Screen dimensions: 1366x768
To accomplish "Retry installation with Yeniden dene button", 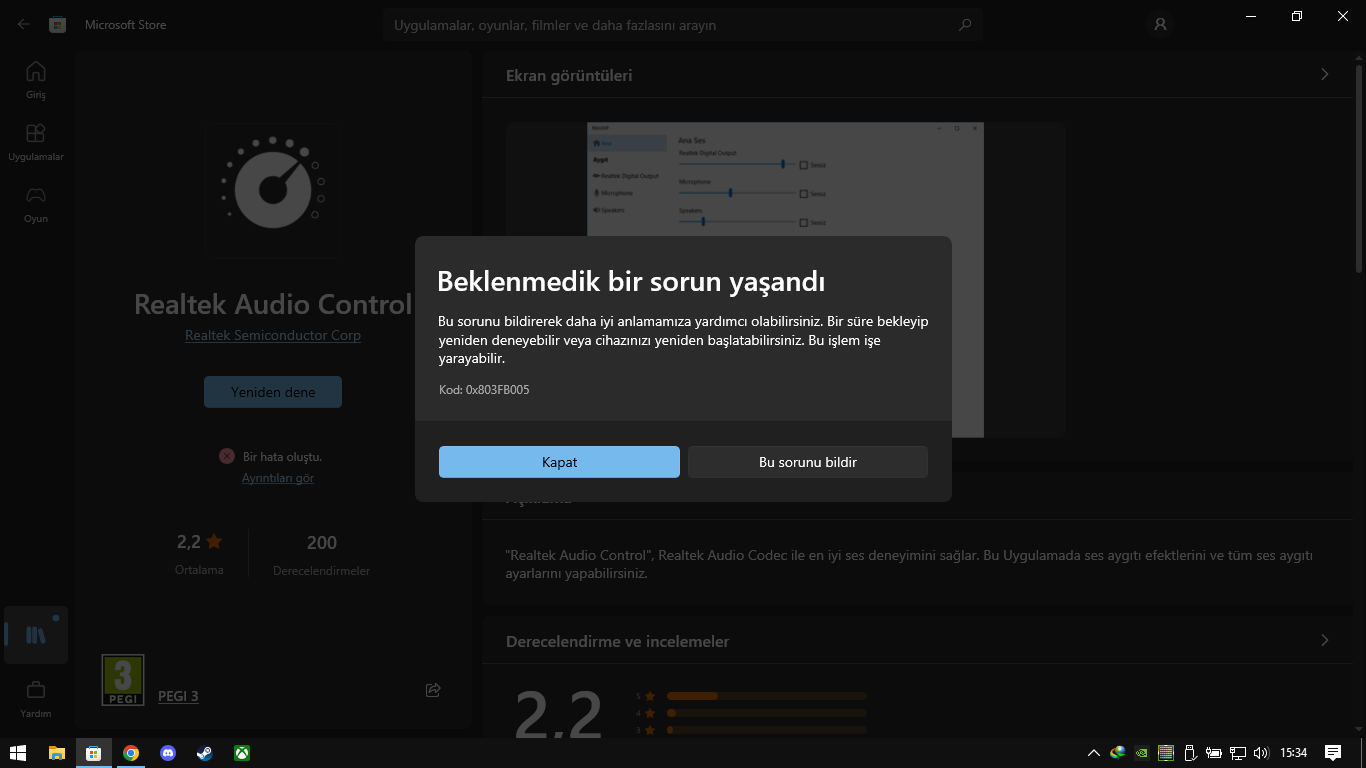I will tap(273, 392).
